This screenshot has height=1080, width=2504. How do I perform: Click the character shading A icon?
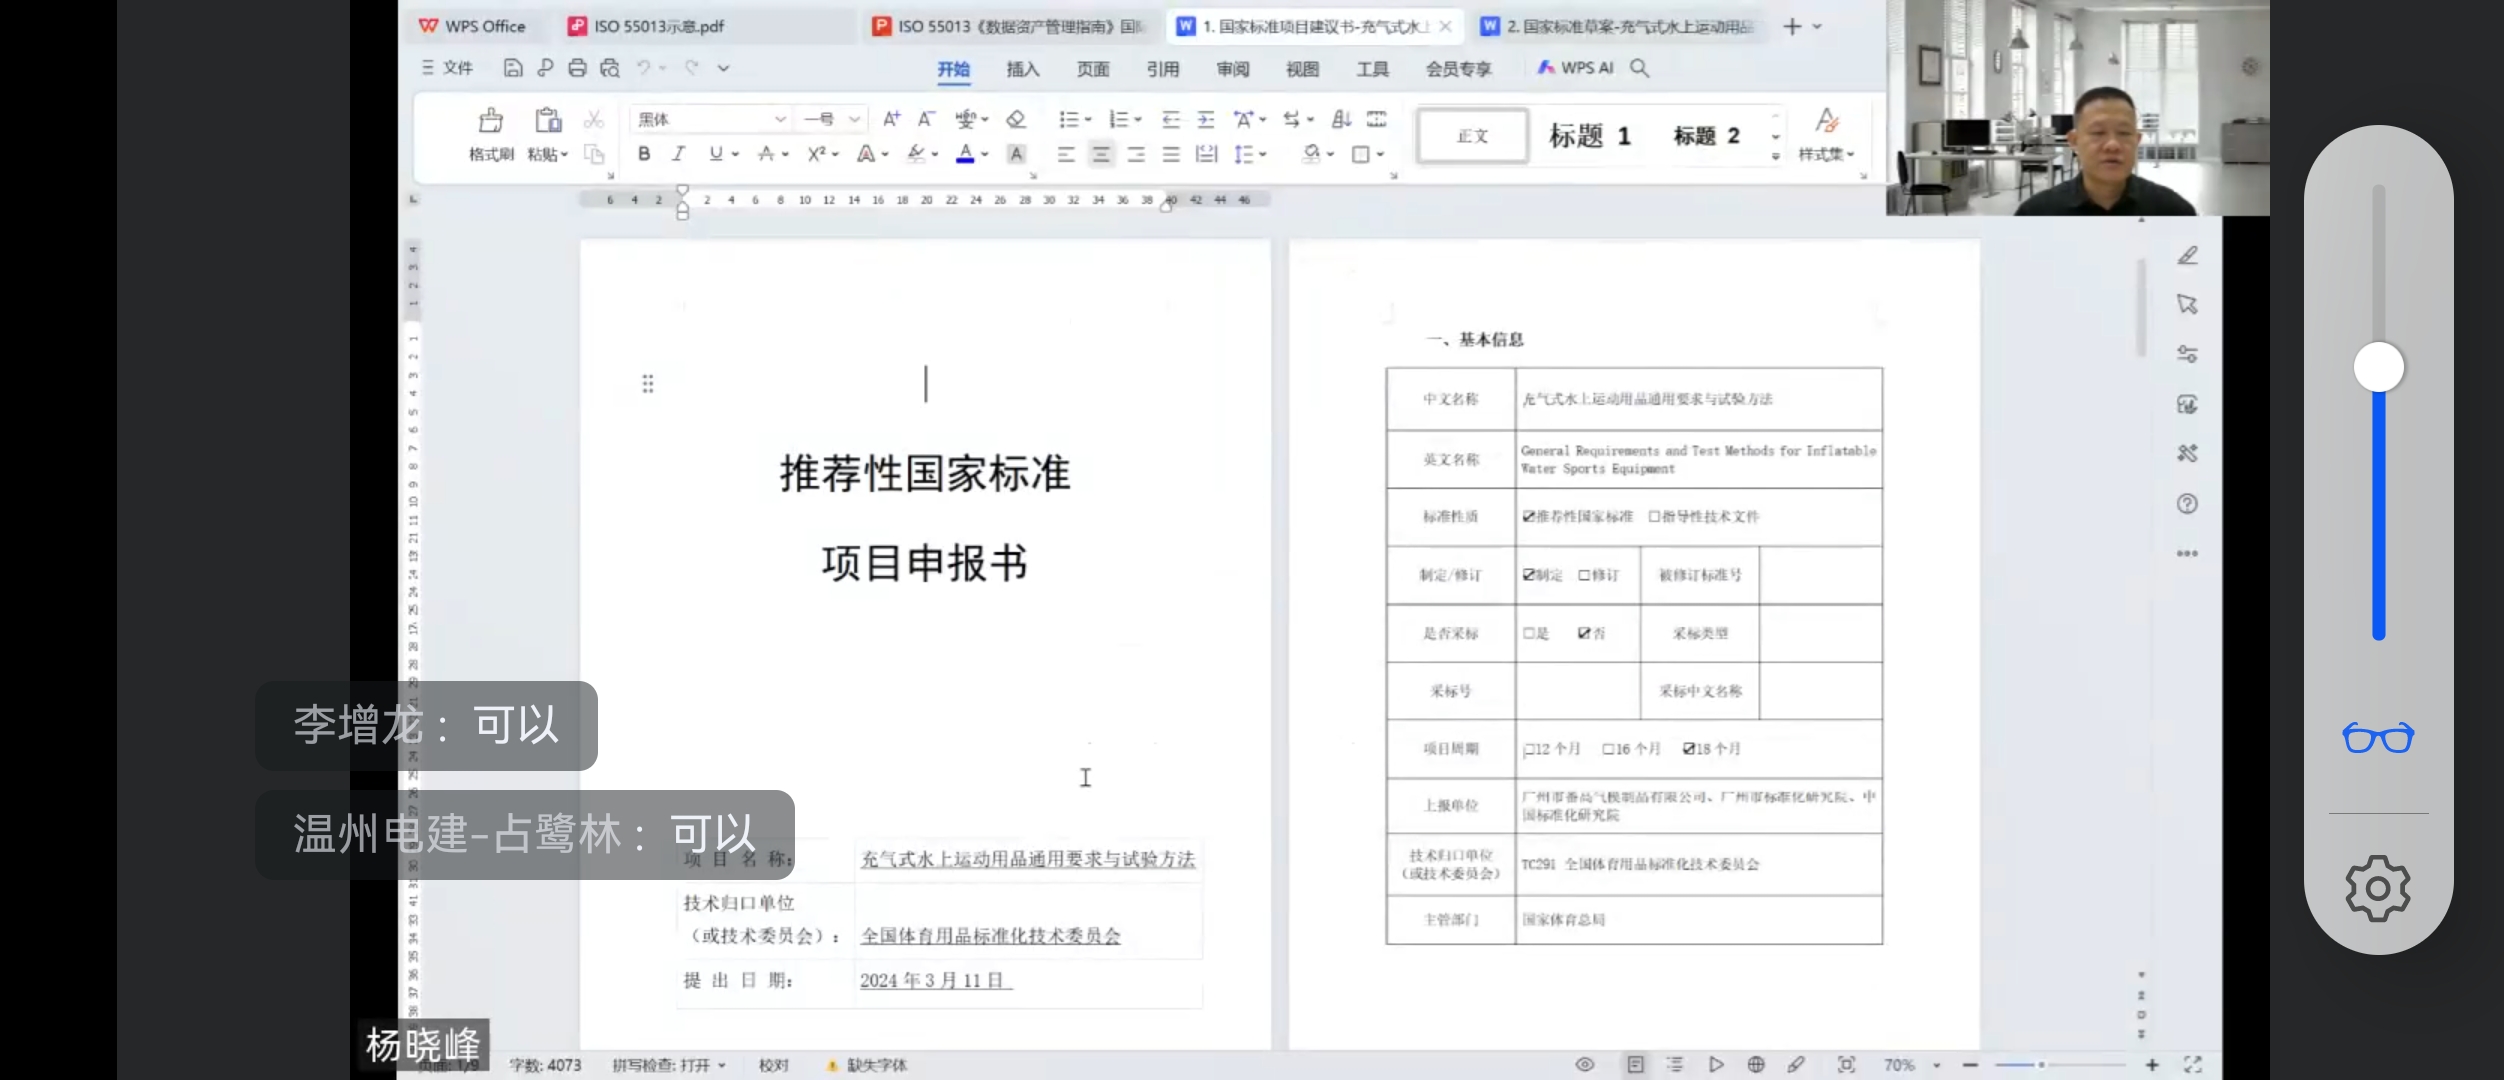click(x=1016, y=154)
